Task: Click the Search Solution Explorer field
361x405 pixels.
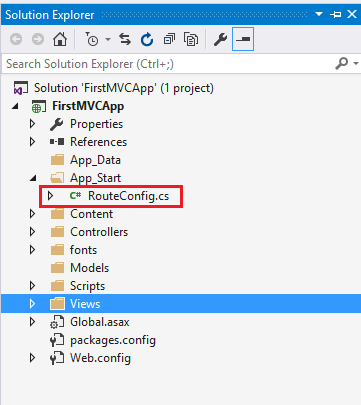Action: coord(168,64)
